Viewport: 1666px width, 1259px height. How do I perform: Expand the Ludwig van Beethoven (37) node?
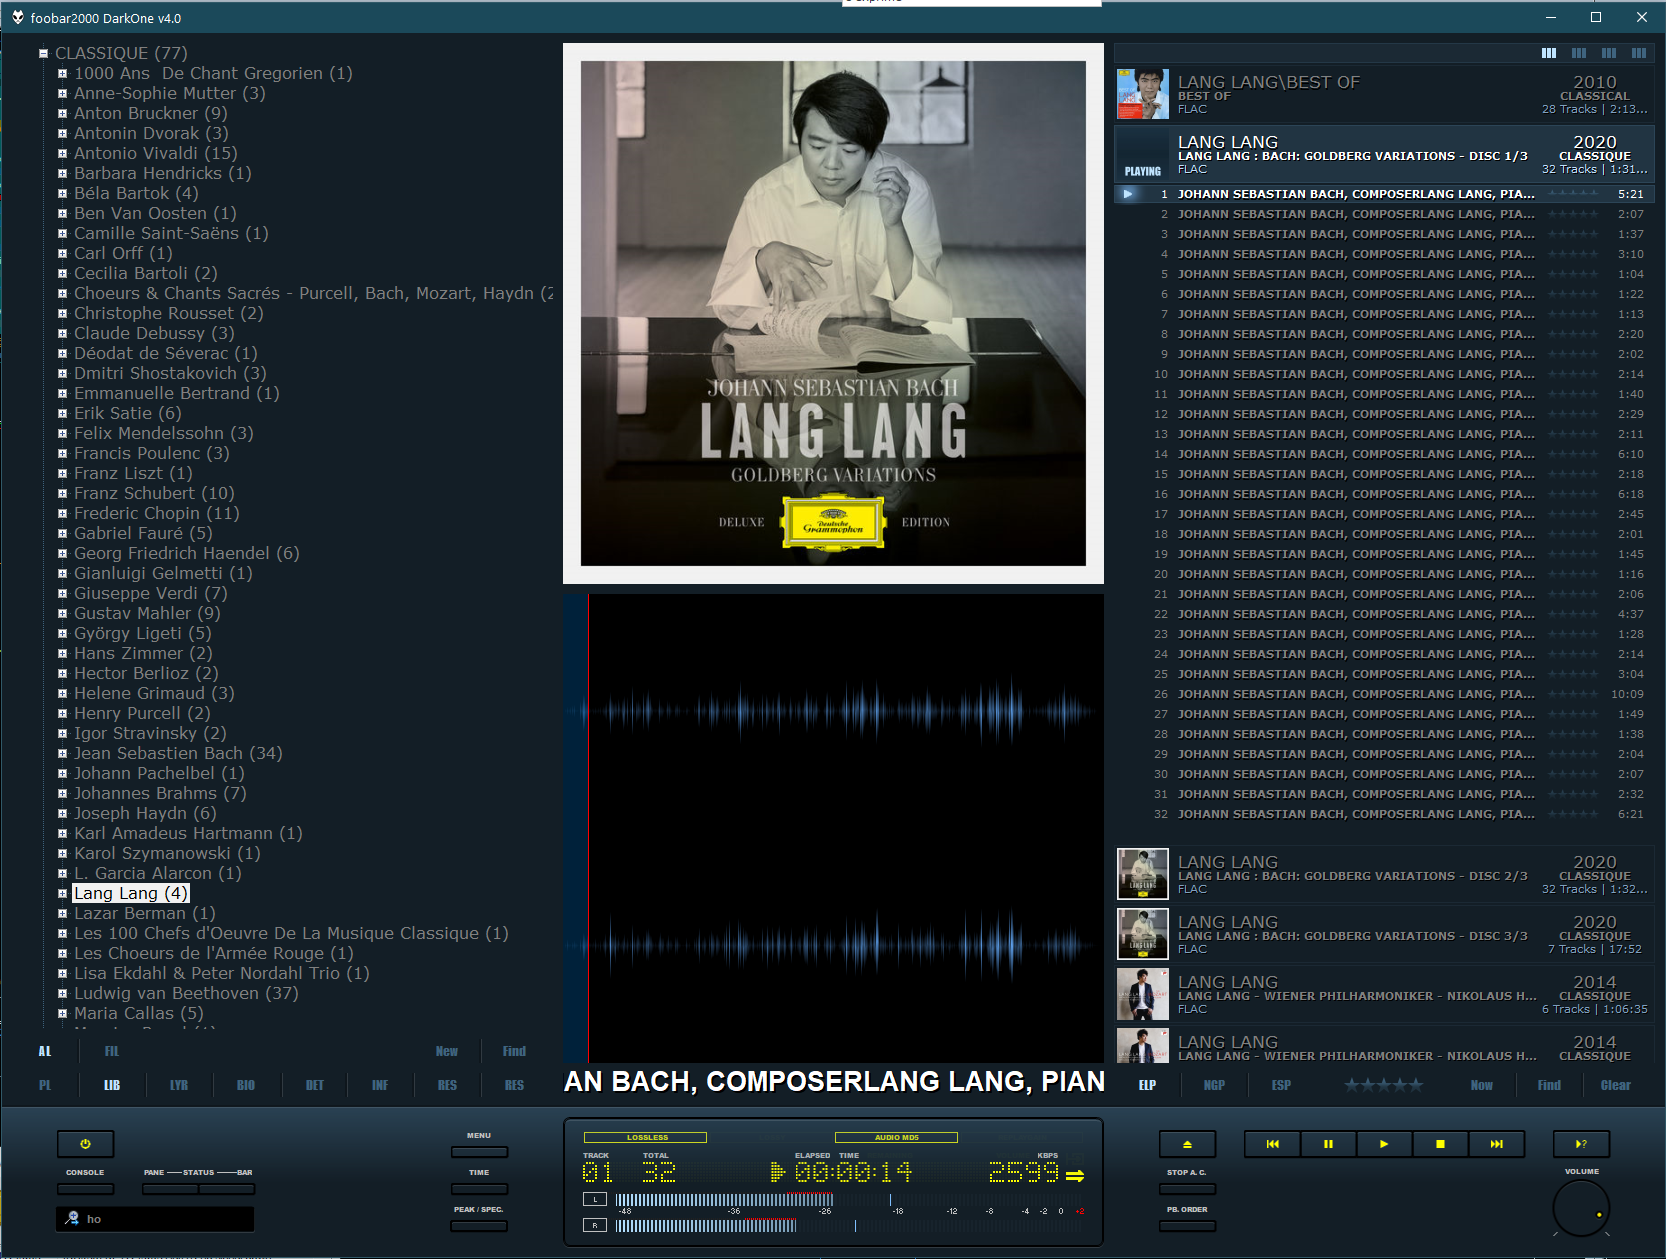point(62,993)
